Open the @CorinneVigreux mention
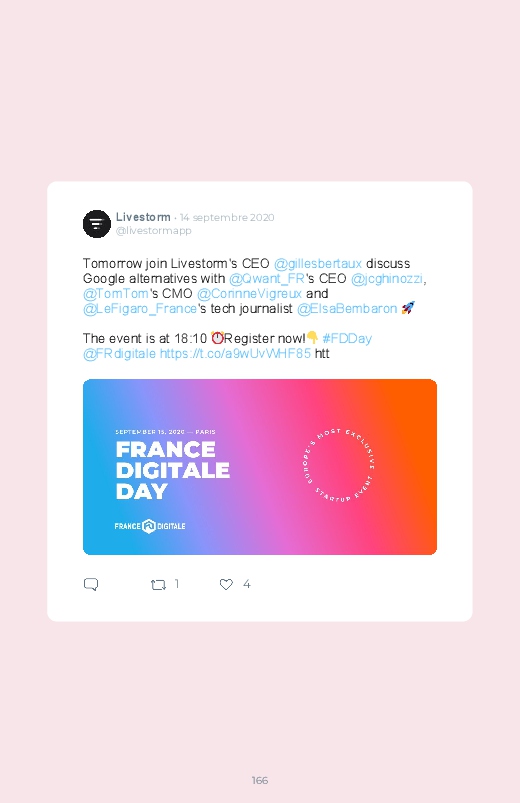The width and height of the screenshot is (520, 803). pyautogui.click(x=249, y=293)
